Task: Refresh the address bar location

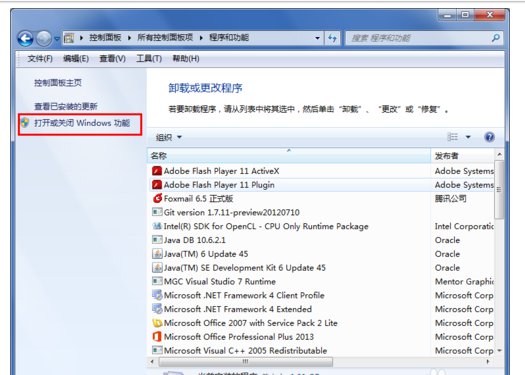Action: click(x=332, y=38)
